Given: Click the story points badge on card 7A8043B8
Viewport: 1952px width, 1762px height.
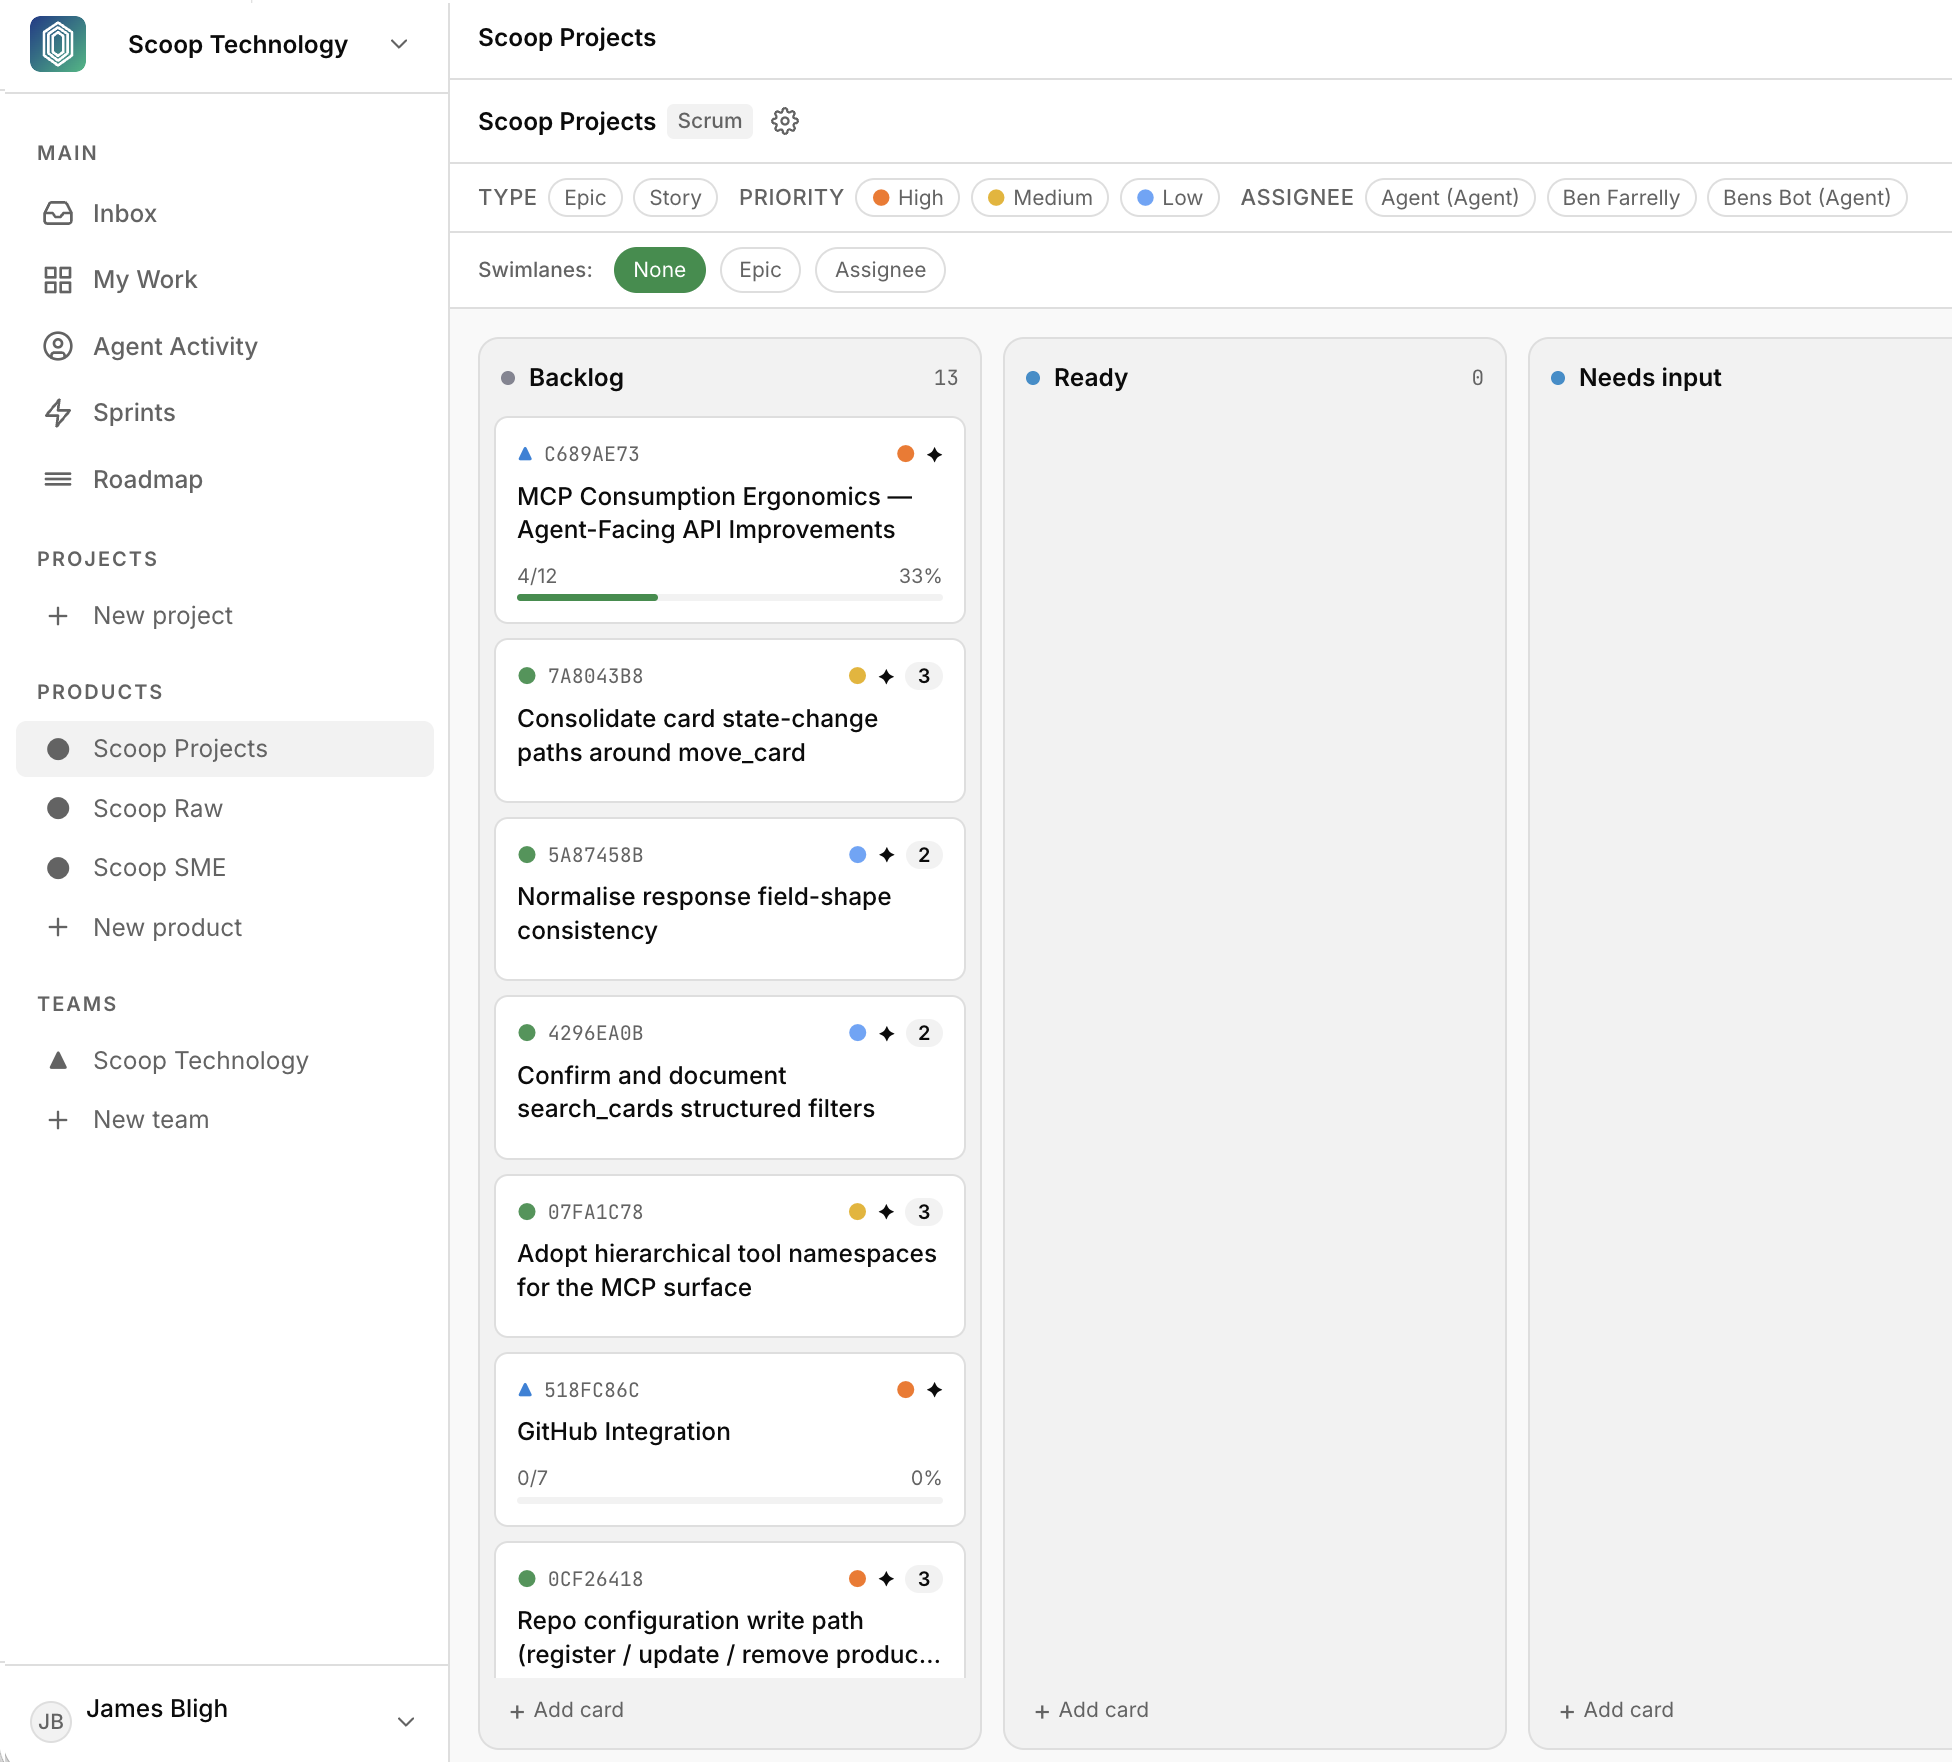Looking at the screenshot, I should (x=924, y=676).
